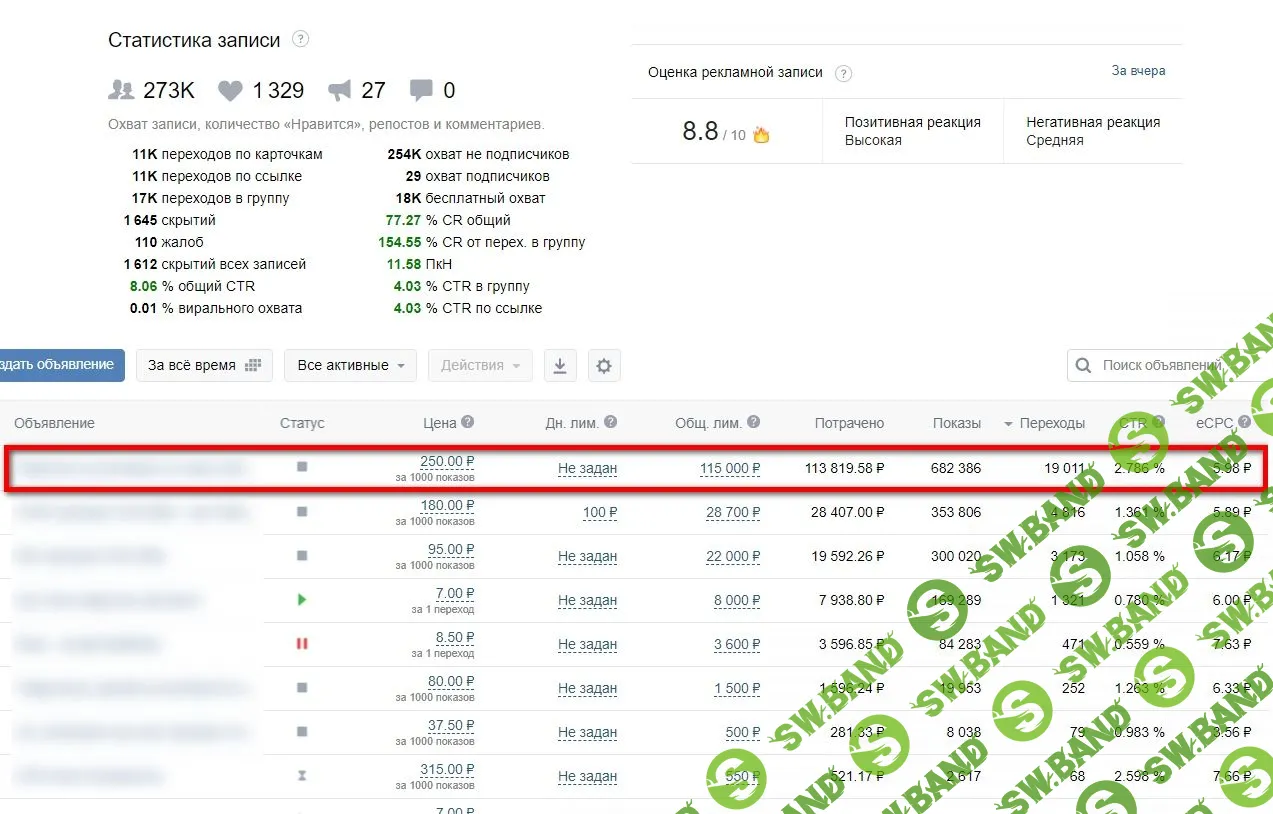Edit the total limit 8 000 ₽
This screenshot has width=1273, height=814.
pos(737,600)
